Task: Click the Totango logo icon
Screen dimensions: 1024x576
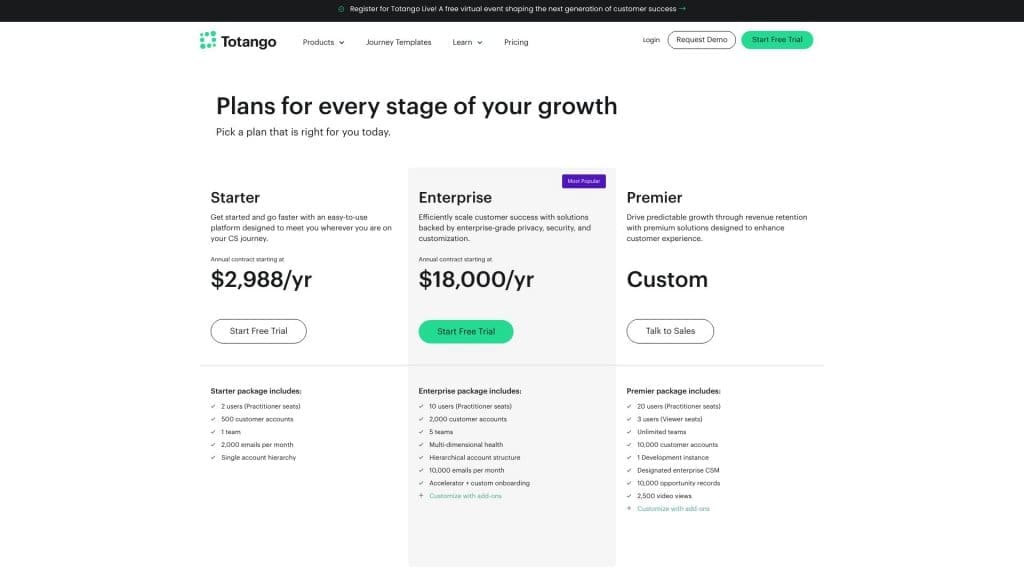Action: tap(208, 40)
